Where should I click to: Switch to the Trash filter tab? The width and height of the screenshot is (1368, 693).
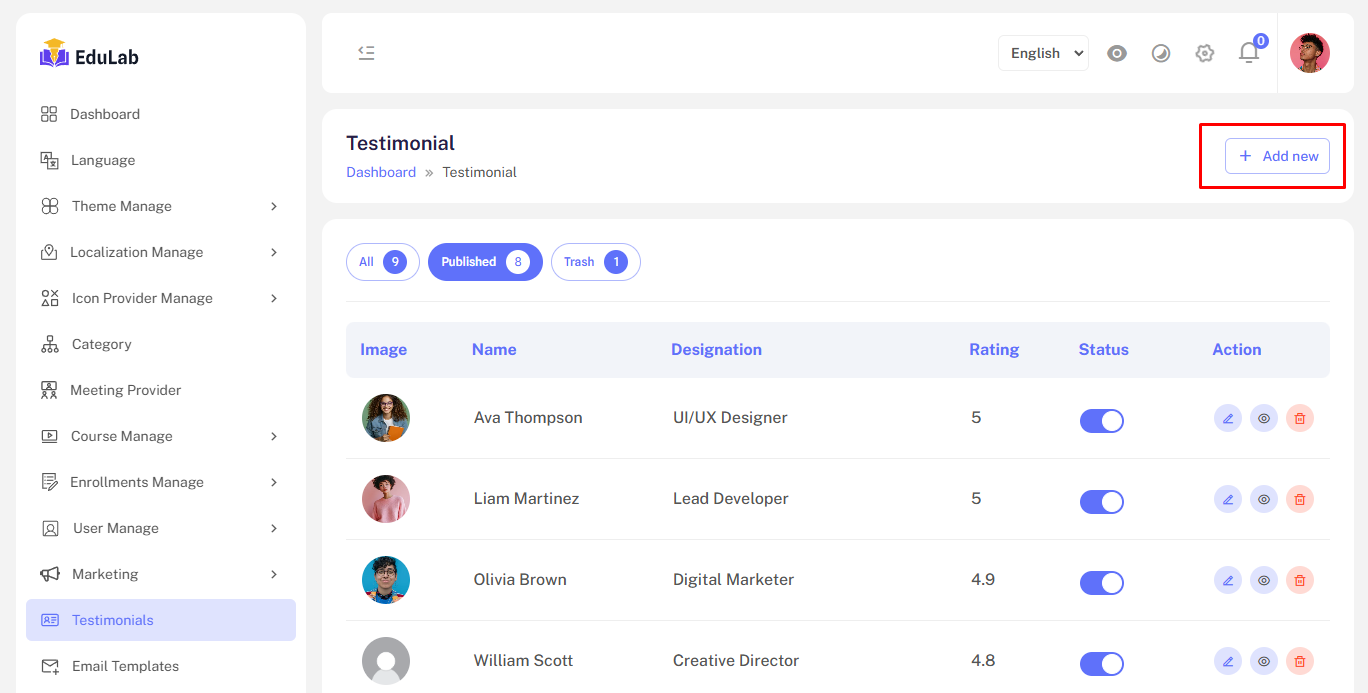[x=595, y=262]
